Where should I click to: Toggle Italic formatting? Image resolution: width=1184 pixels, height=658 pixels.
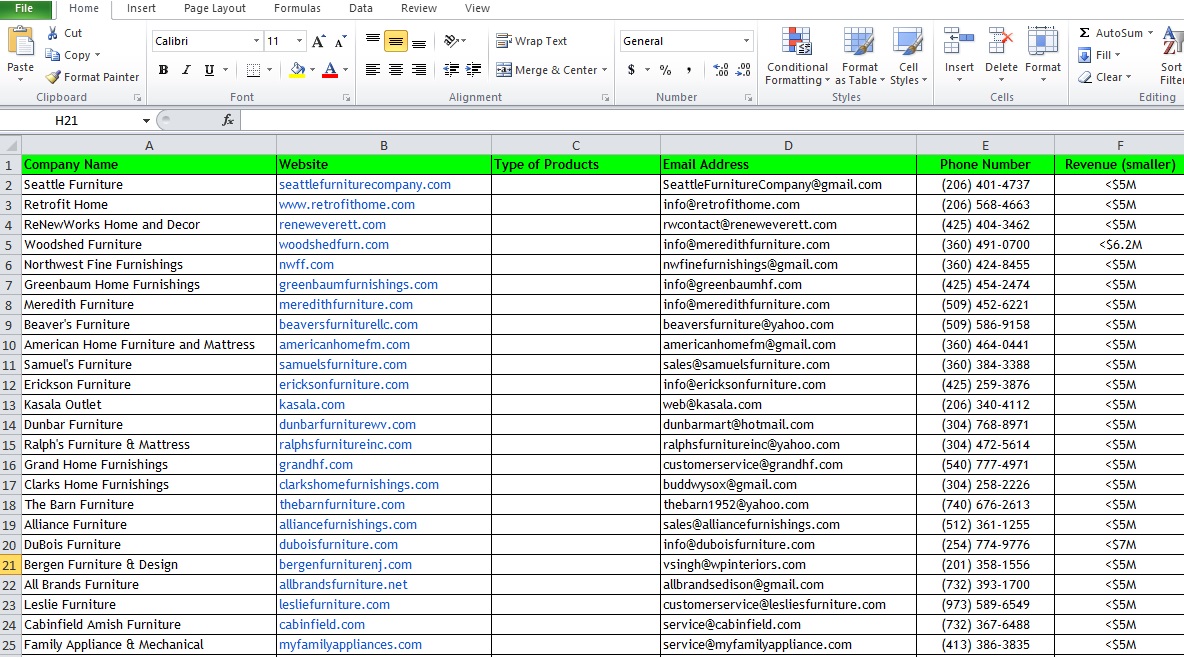coord(186,70)
